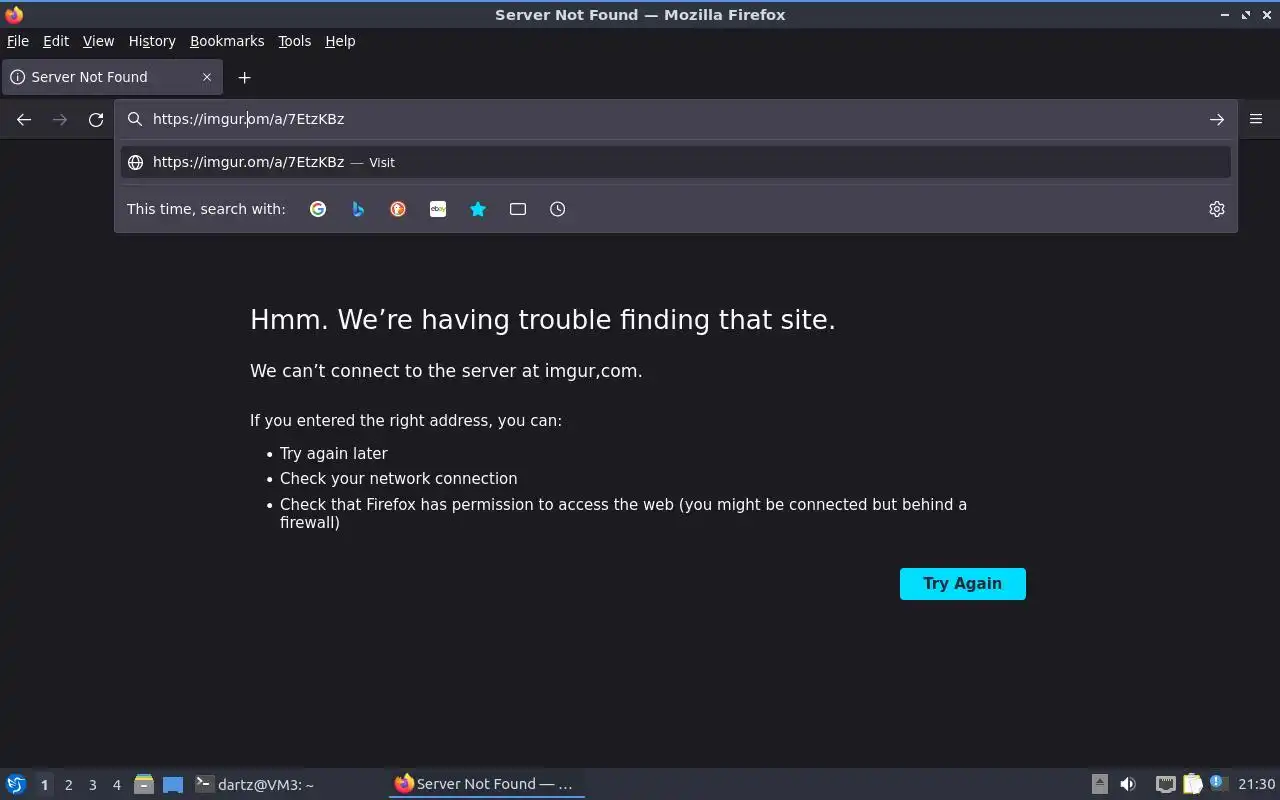Search open tabs with the tabs icon
The image size is (1280, 800).
coord(518,209)
